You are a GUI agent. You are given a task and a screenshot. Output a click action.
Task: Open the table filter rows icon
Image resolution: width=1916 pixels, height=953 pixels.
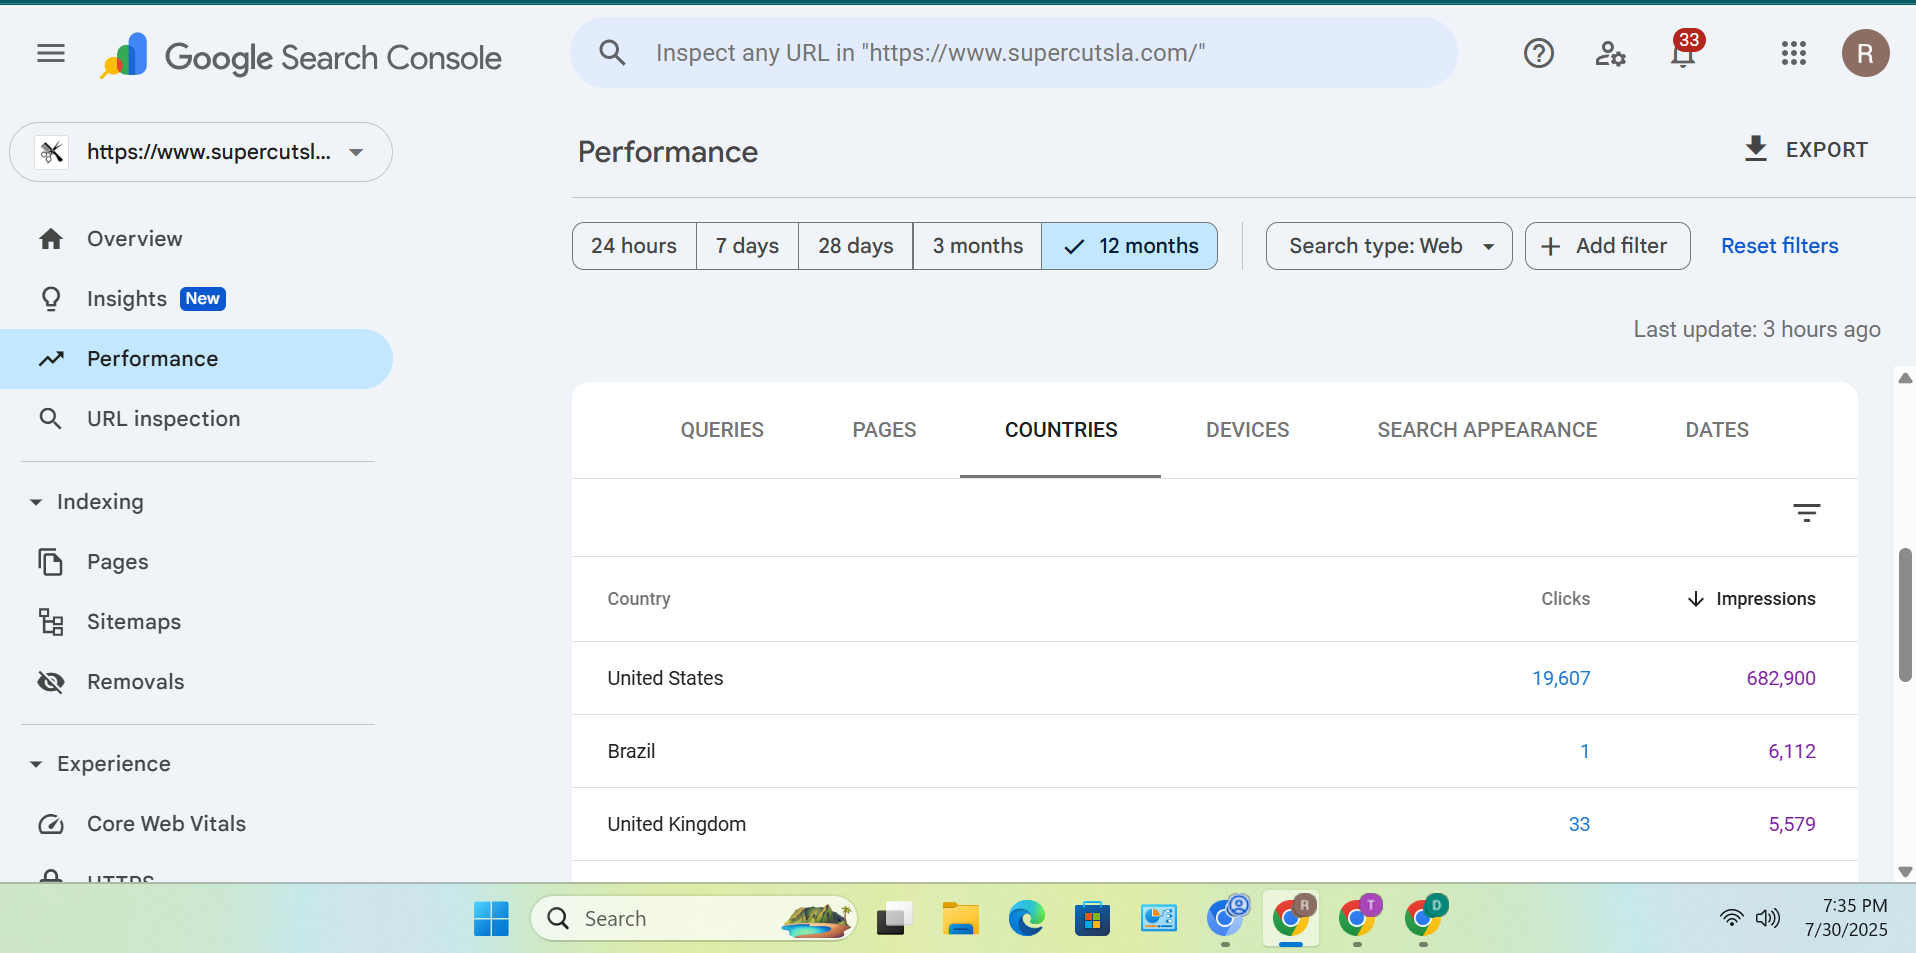(1806, 513)
